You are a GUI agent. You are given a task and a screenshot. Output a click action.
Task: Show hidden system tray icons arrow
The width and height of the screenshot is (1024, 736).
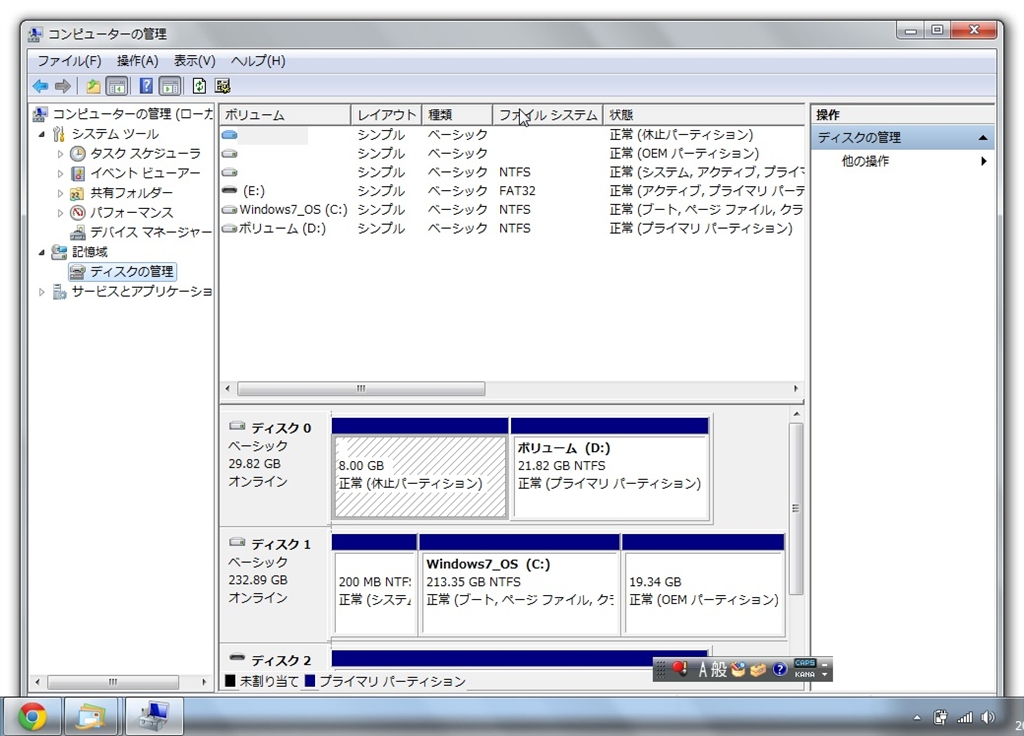tap(917, 718)
